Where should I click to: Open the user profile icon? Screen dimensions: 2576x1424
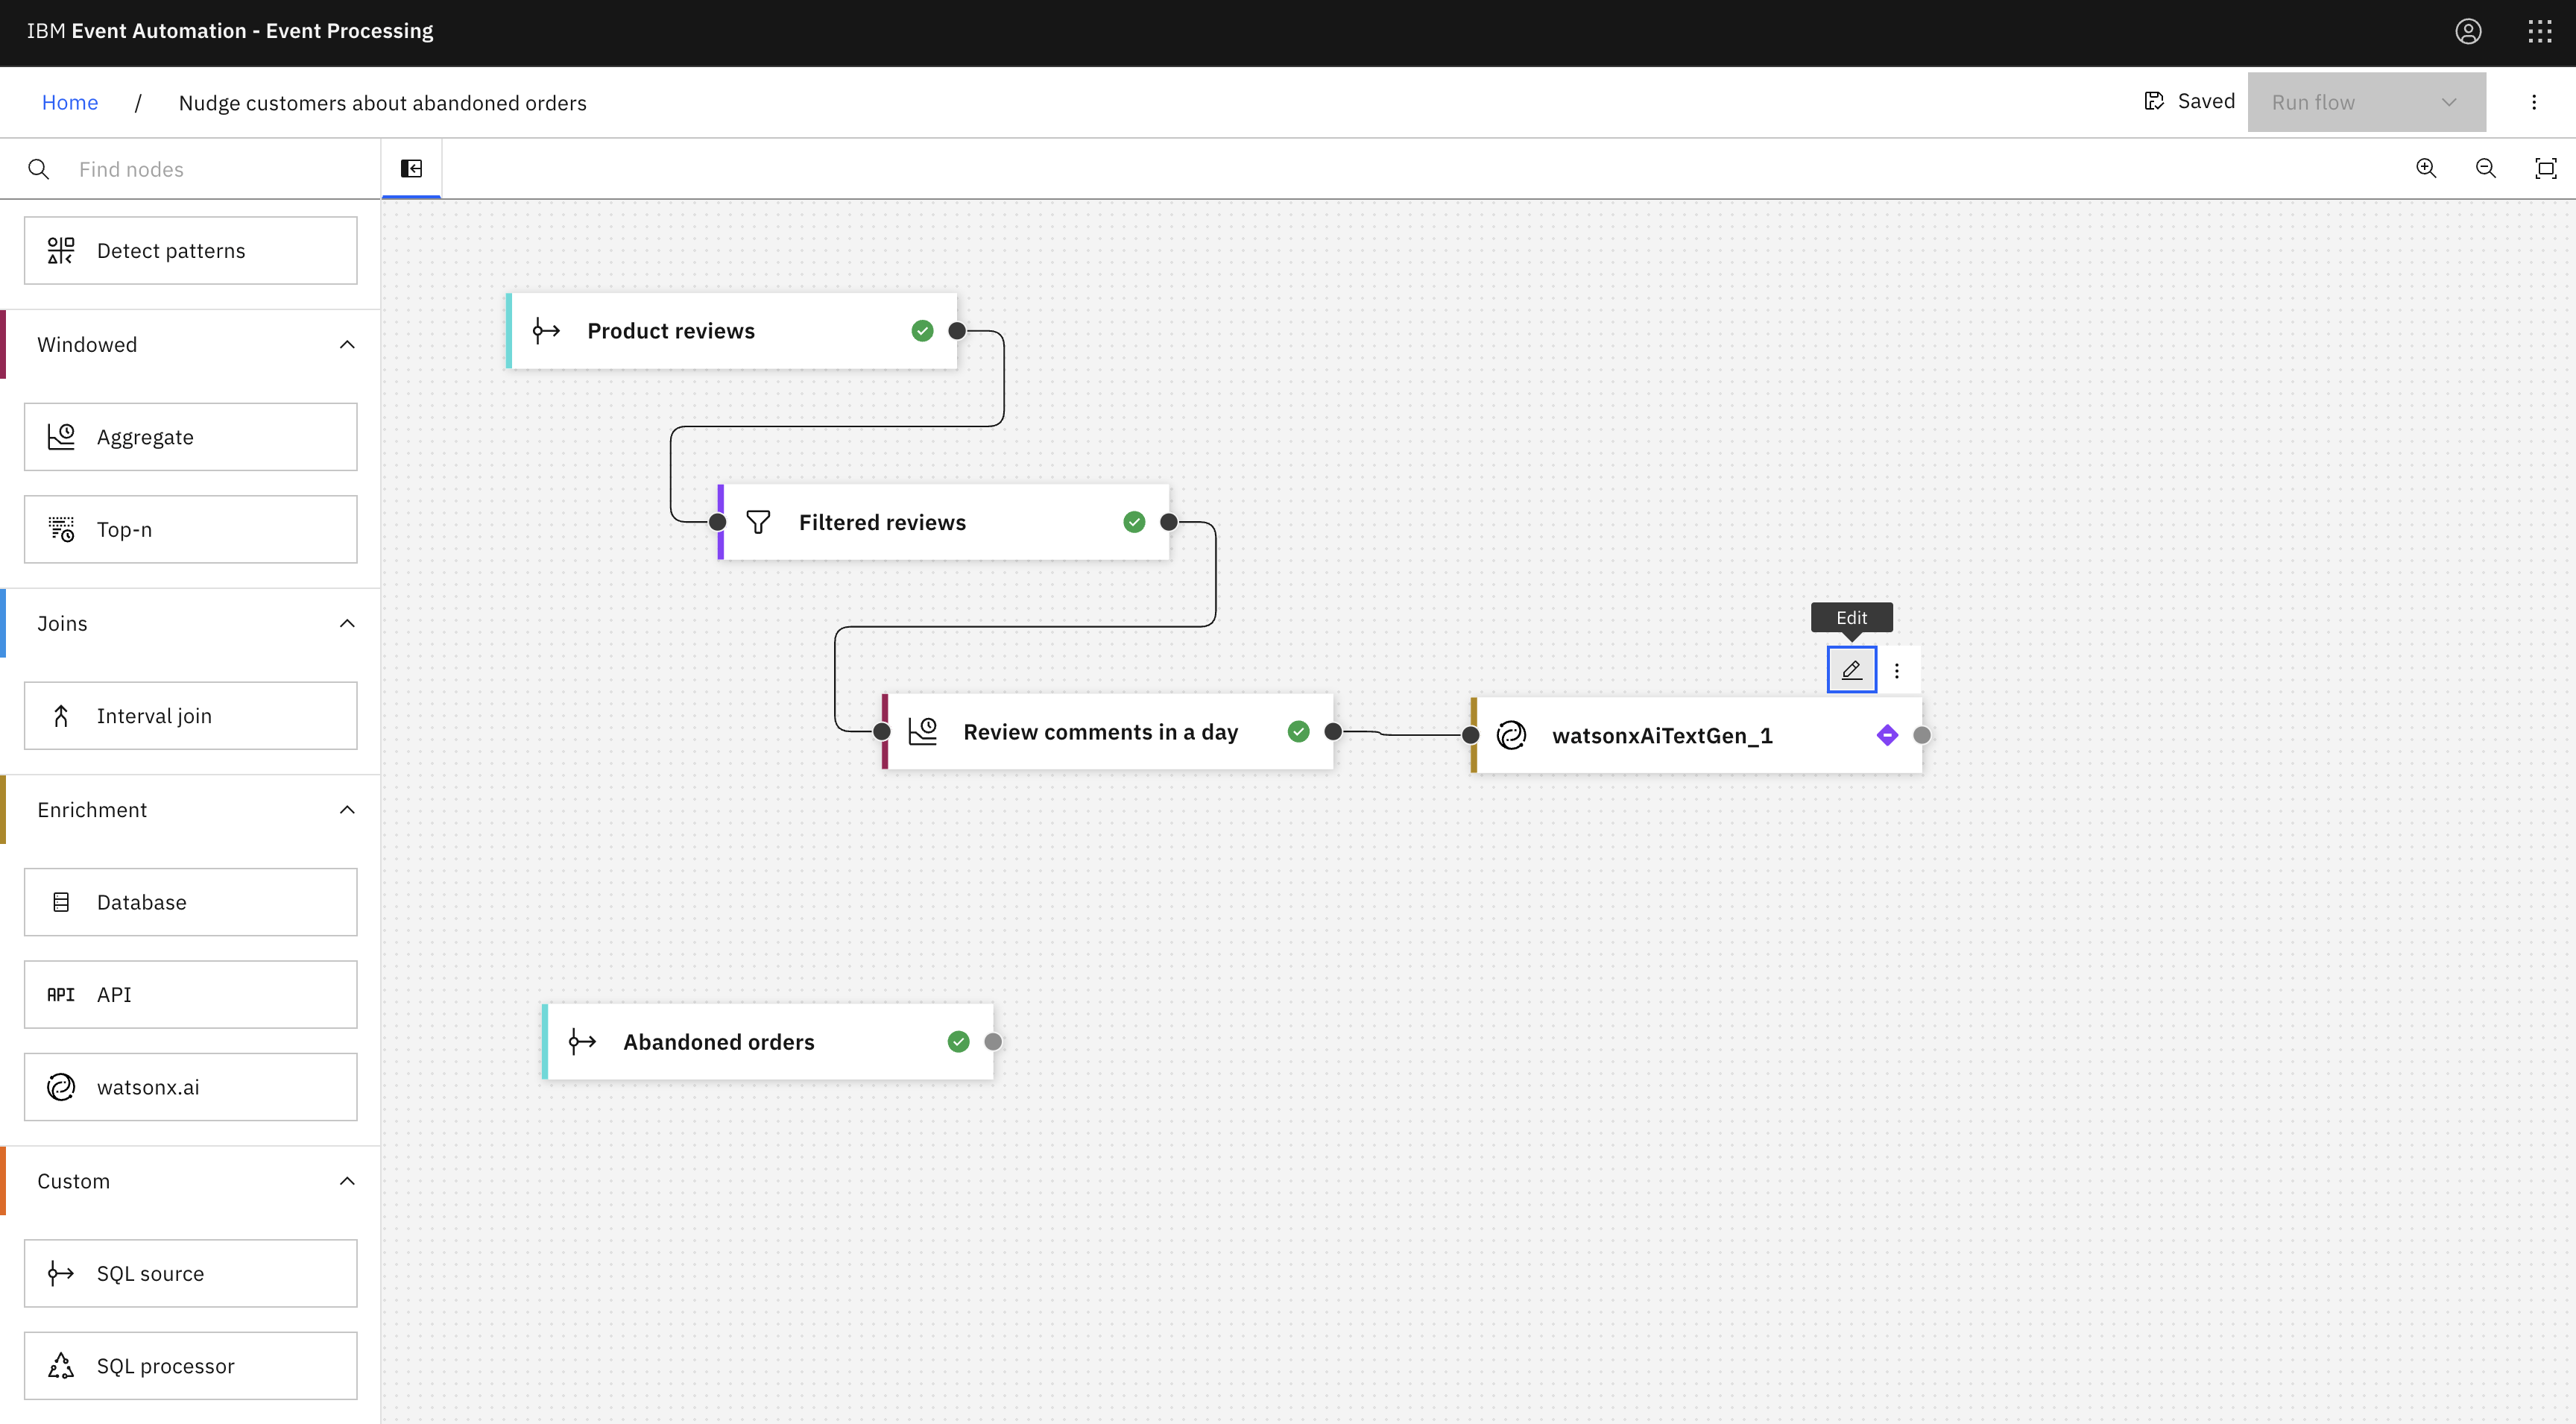(x=2468, y=32)
